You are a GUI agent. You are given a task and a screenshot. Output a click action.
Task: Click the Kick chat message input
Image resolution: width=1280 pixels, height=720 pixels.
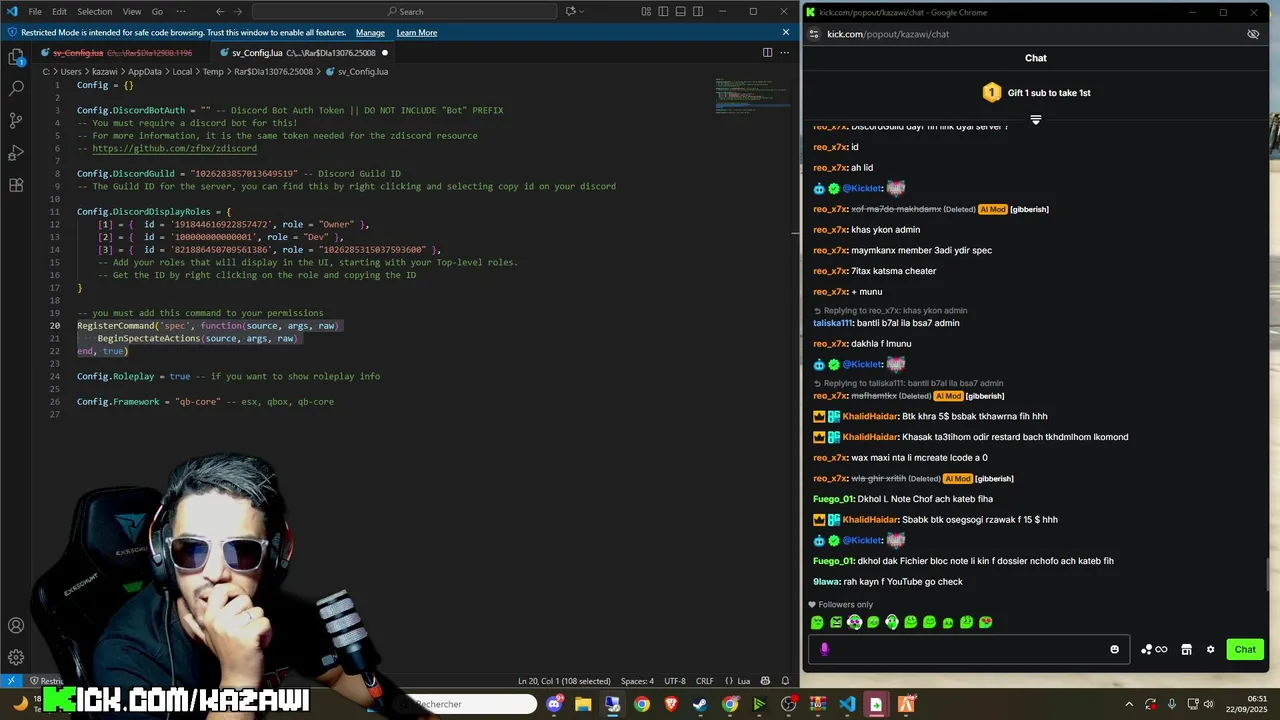pyautogui.click(x=969, y=649)
